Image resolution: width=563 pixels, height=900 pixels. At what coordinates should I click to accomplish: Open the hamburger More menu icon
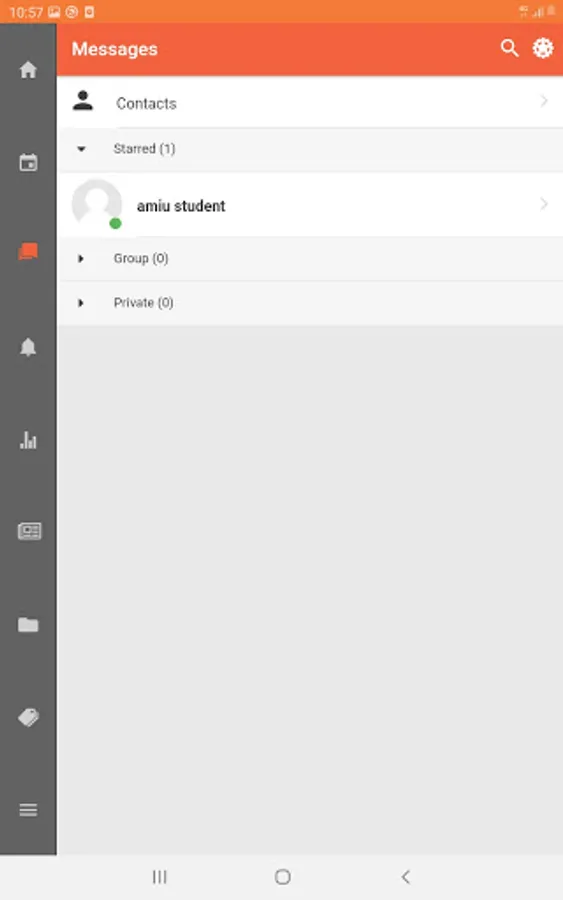point(28,810)
